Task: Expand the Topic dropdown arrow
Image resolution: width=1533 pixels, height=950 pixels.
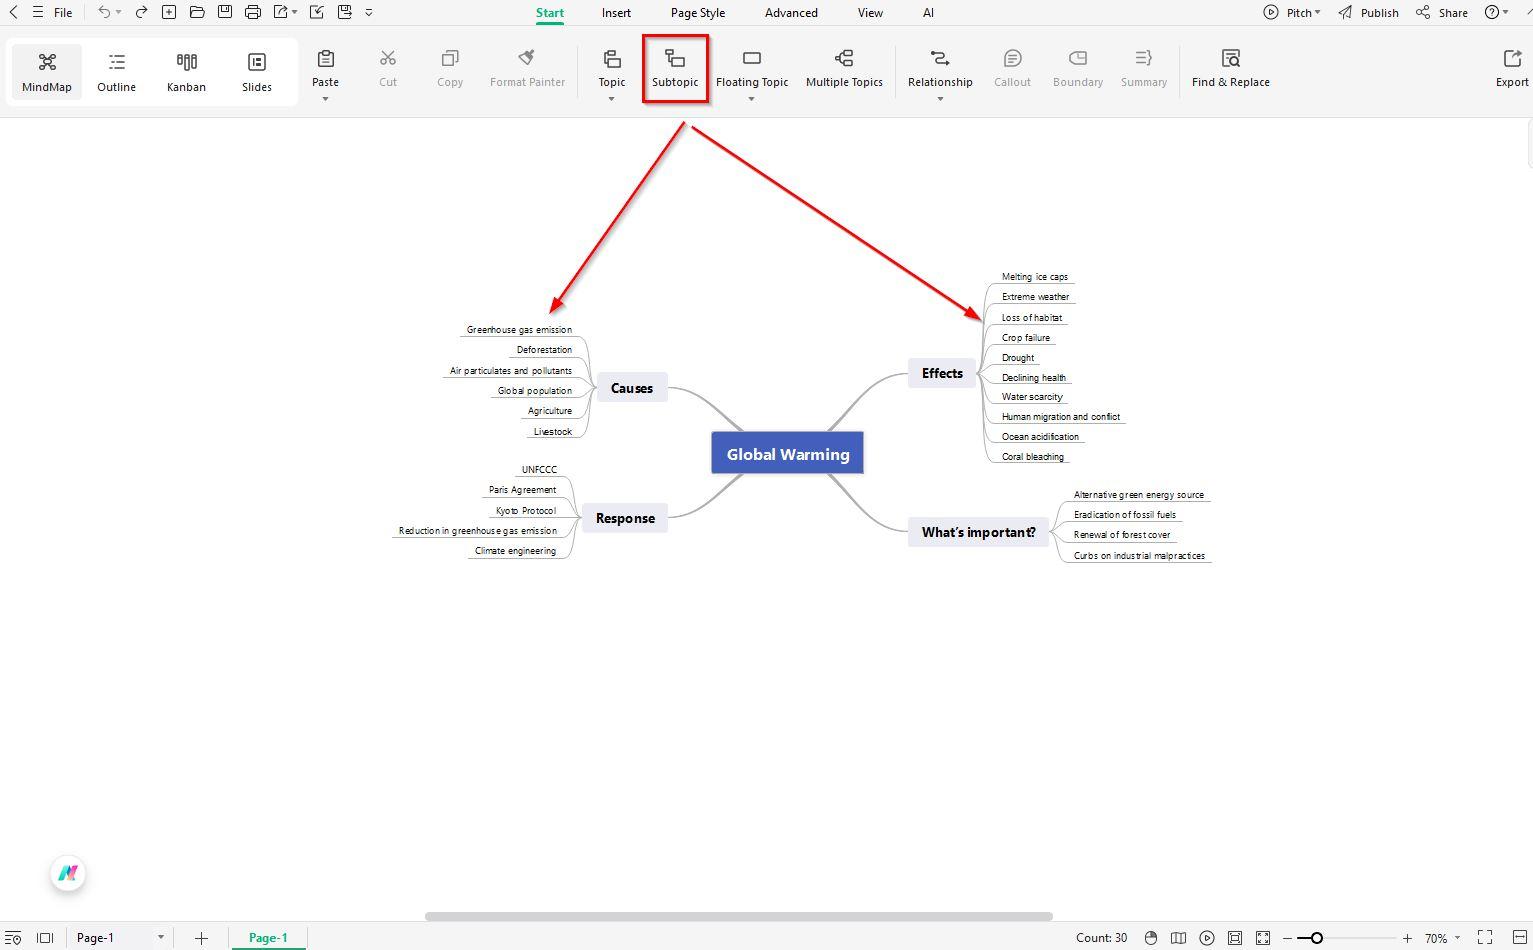Action: point(611,99)
